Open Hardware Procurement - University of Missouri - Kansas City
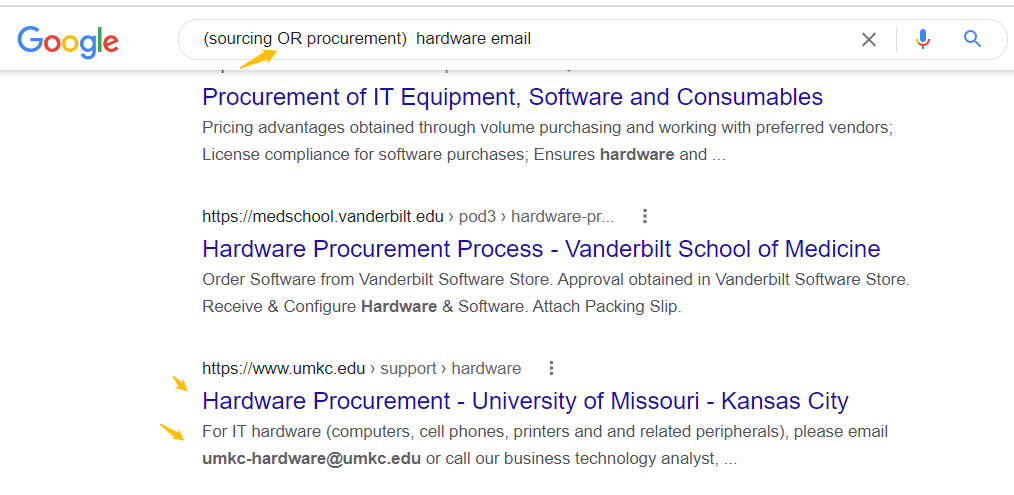This screenshot has width=1014, height=495. pos(525,401)
